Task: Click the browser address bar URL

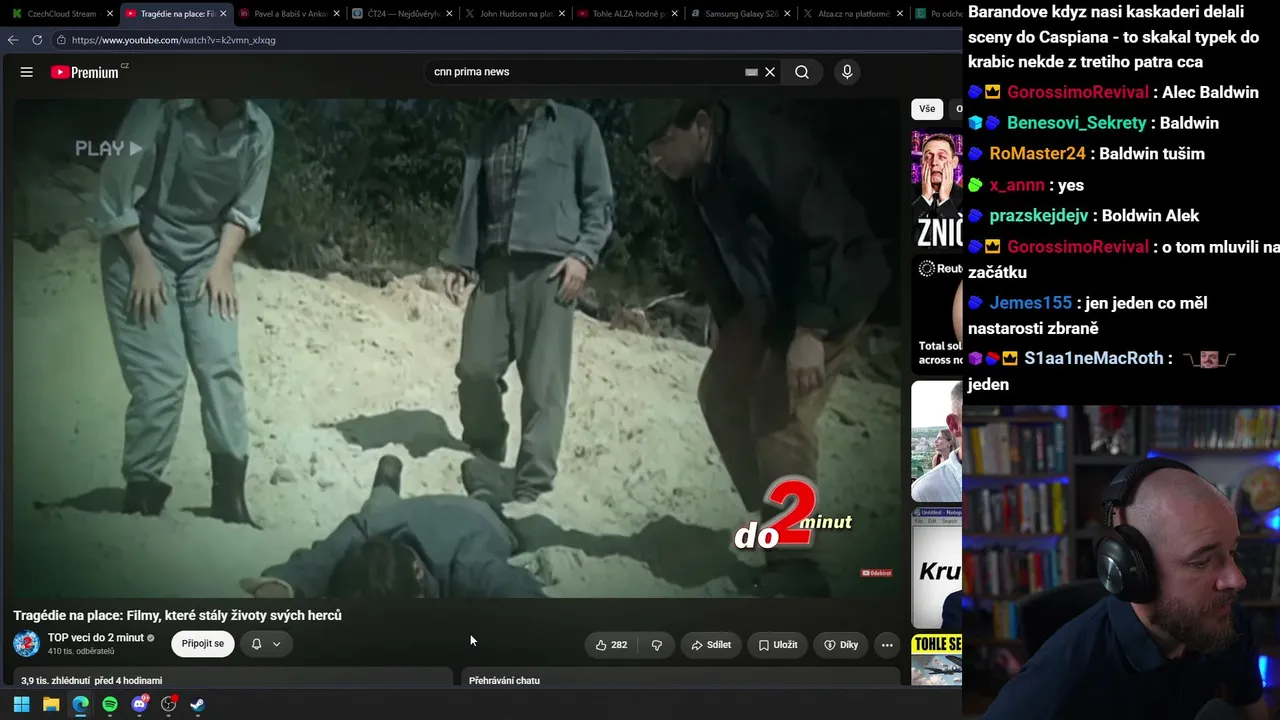Action: point(174,40)
